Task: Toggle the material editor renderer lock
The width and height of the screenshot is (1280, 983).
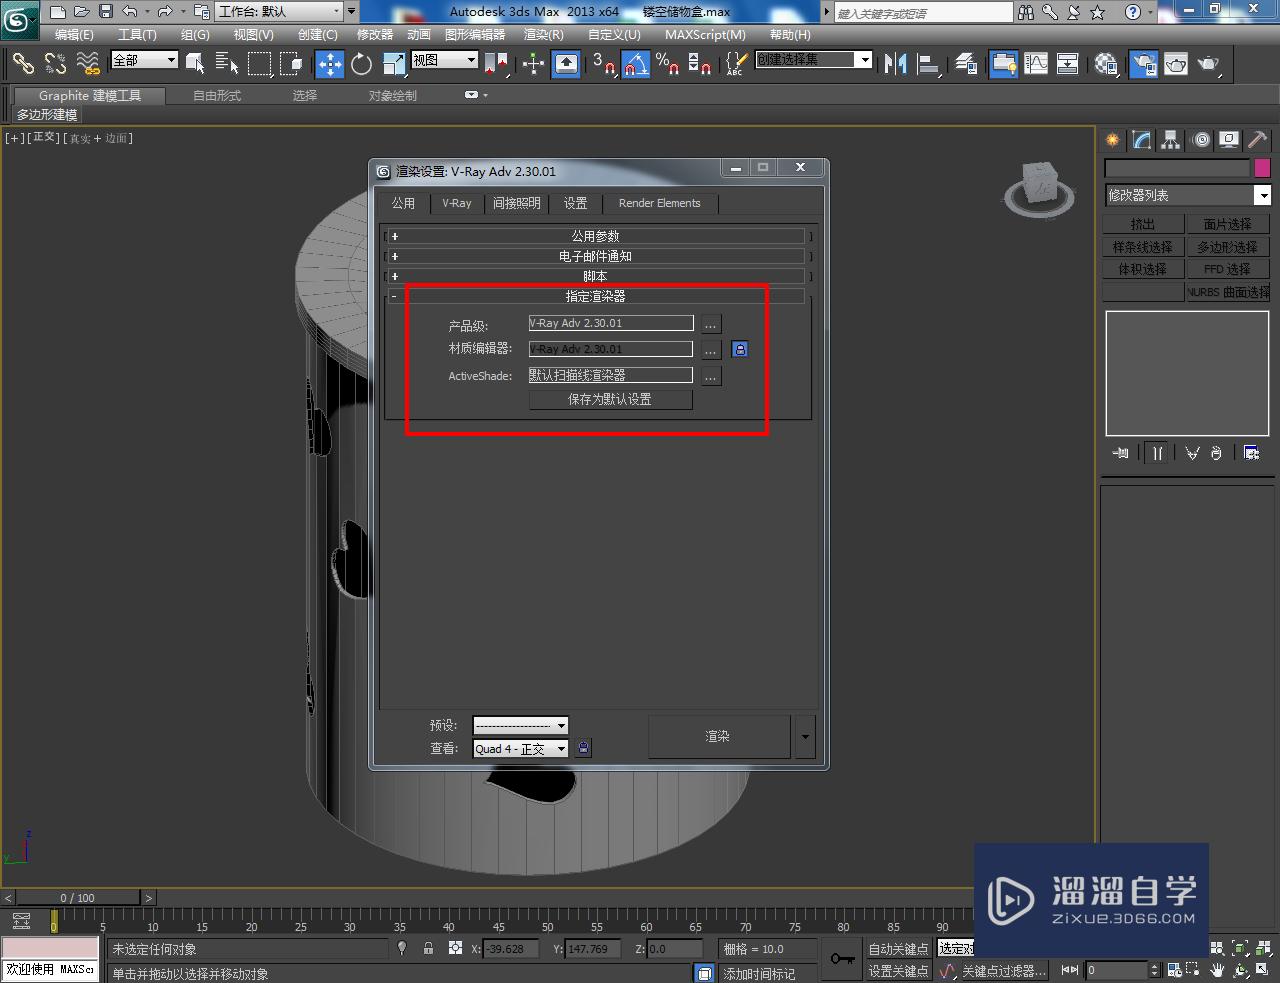Action: coord(740,349)
